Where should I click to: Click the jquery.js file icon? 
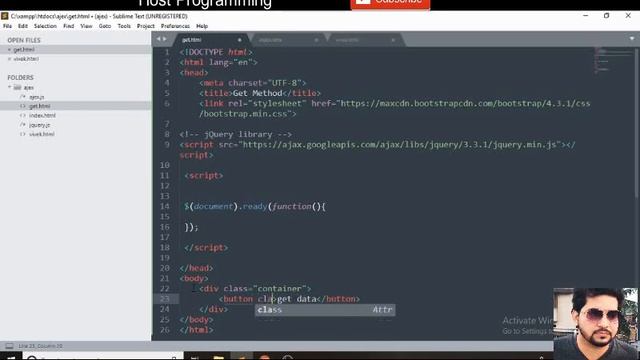click(23, 125)
